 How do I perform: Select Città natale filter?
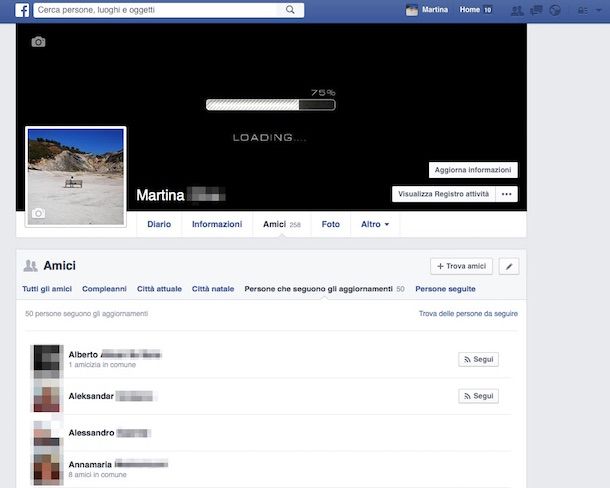(x=213, y=289)
